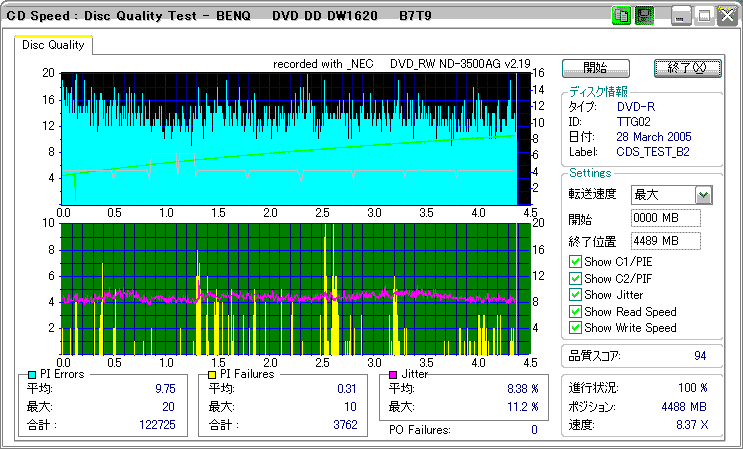The image size is (743, 449).
Task: Click the 開始 0000 MB start field
Action: click(665, 218)
